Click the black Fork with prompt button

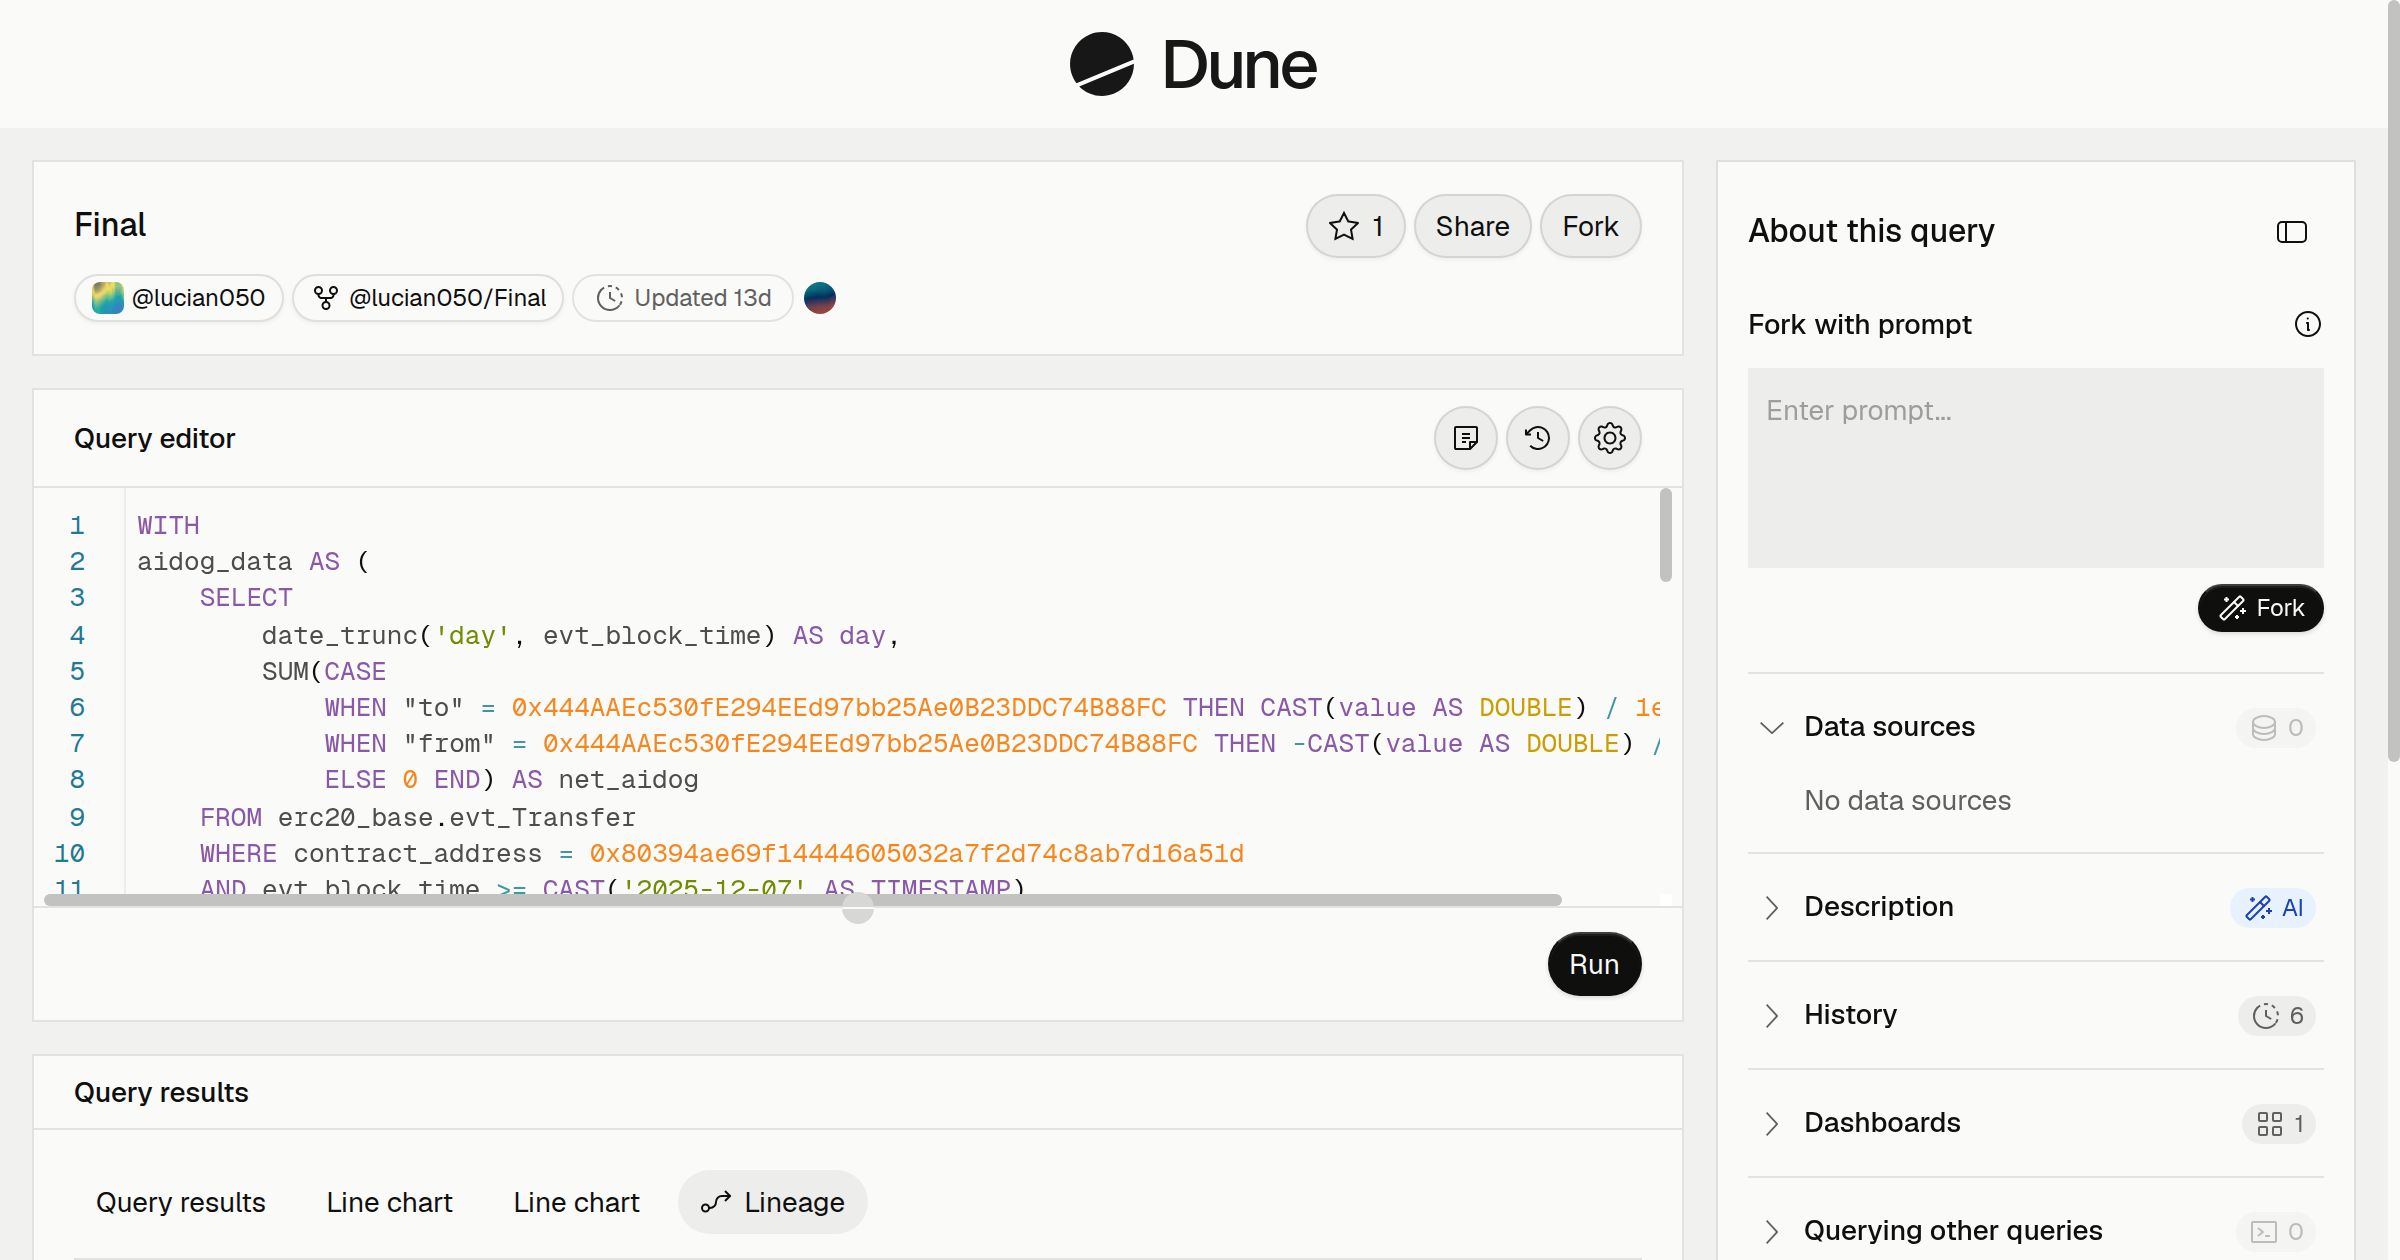(2260, 608)
